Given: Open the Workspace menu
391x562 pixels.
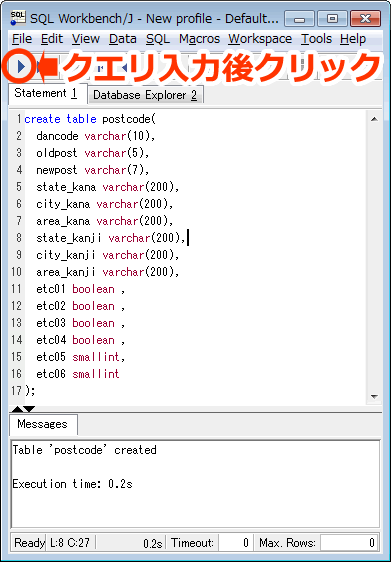Looking at the screenshot, I should click(x=260, y=39).
